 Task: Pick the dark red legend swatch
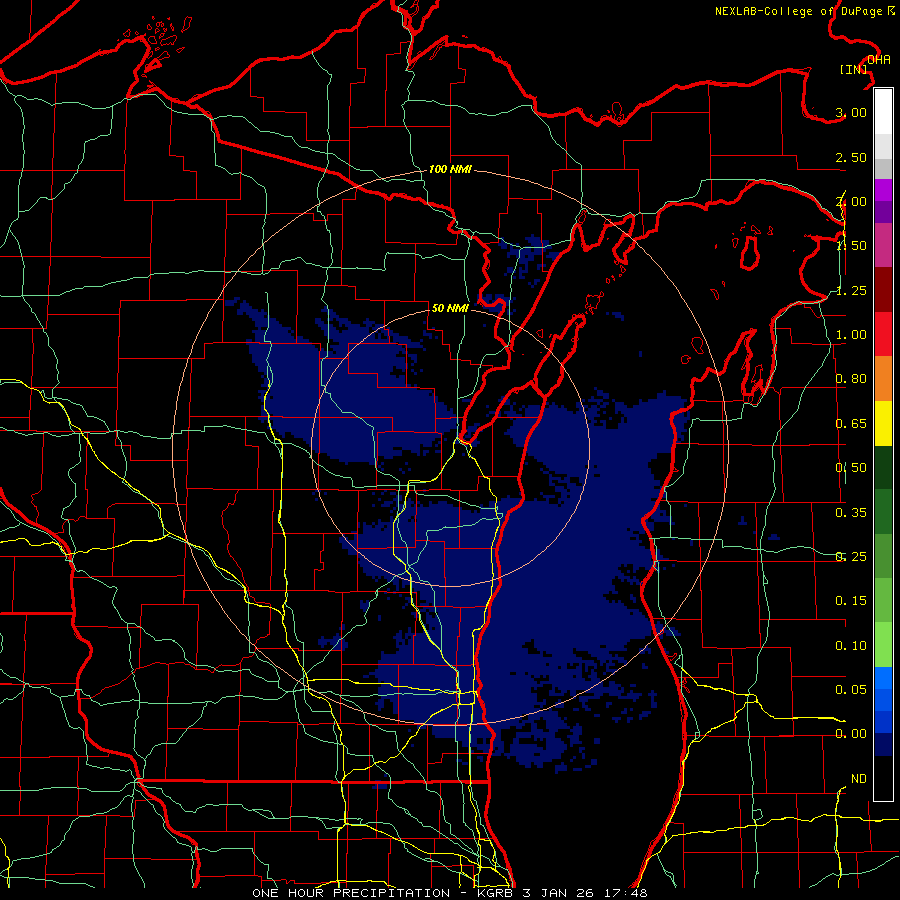click(x=883, y=290)
